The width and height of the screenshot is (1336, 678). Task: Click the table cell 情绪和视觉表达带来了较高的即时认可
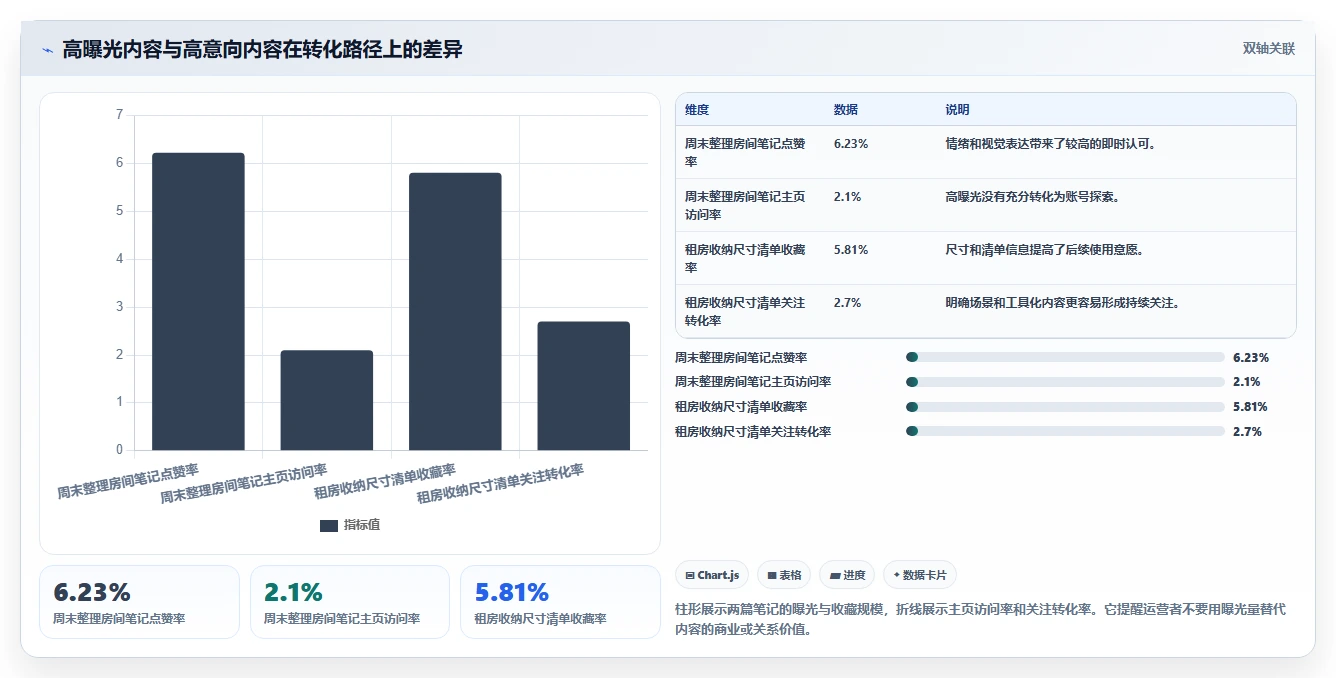click(1051, 144)
